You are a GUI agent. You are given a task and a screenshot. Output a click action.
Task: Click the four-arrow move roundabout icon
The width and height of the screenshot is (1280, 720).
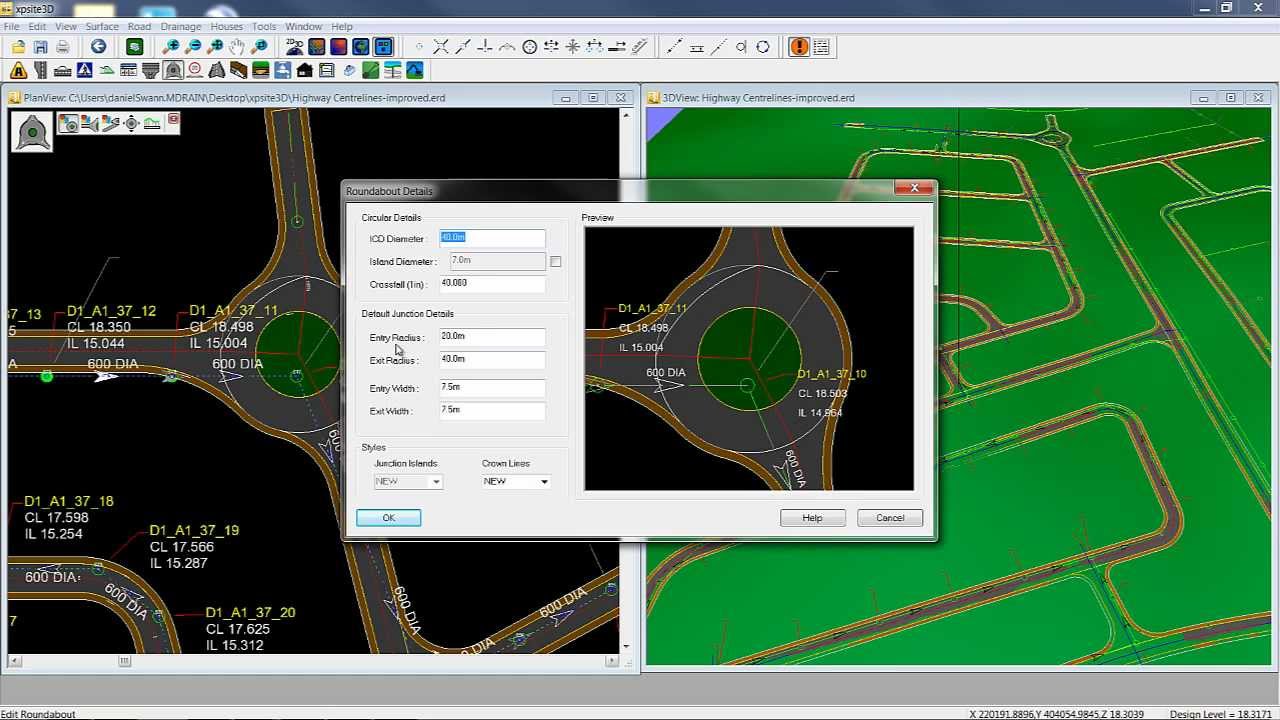[x=131, y=123]
